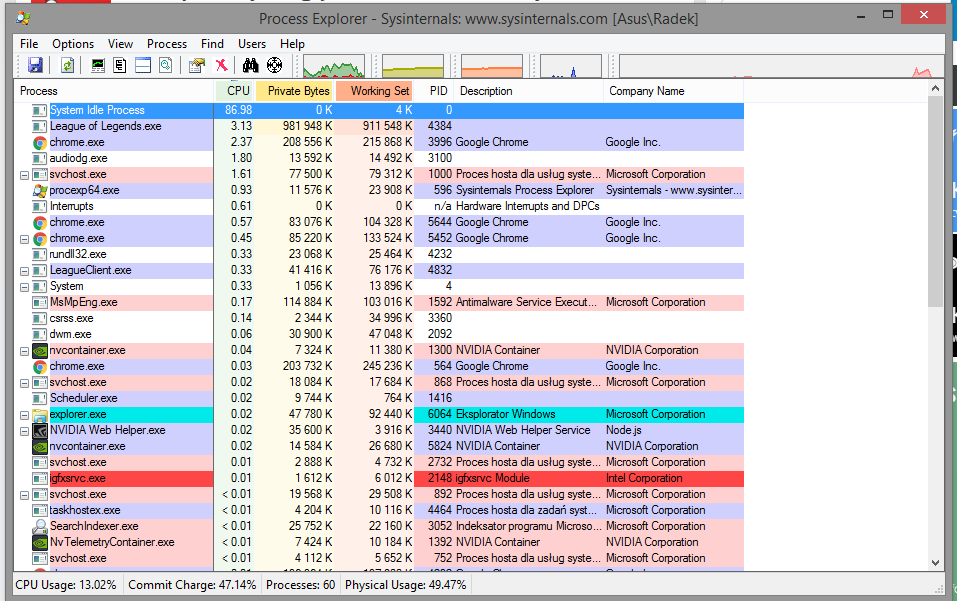The width and height of the screenshot is (957, 601).
Task: Select the rundll32.exe process row
Action: tap(379, 254)
